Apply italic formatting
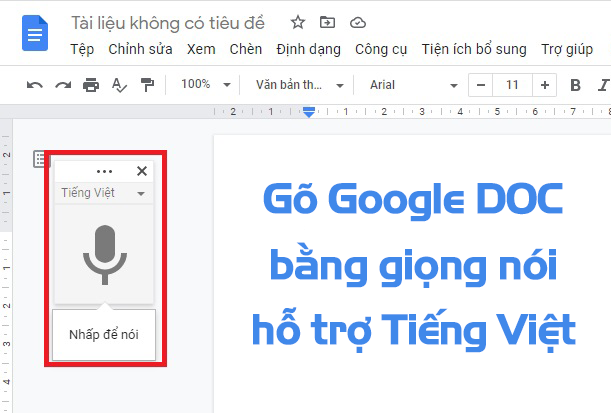 603,85
